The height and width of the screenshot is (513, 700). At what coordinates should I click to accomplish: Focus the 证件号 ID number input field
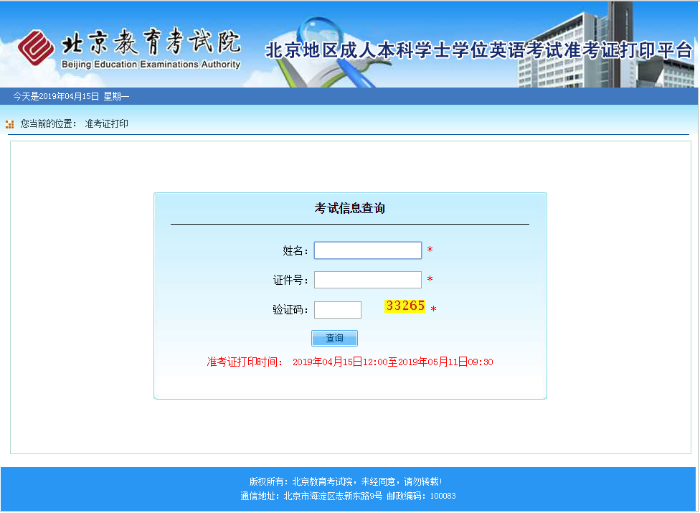(x=367, y=280)
